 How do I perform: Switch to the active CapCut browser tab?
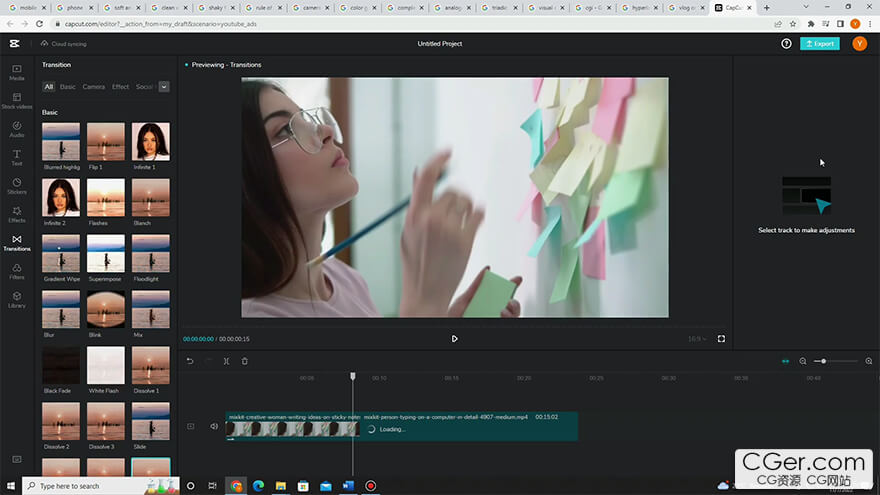tap(732, 8)
